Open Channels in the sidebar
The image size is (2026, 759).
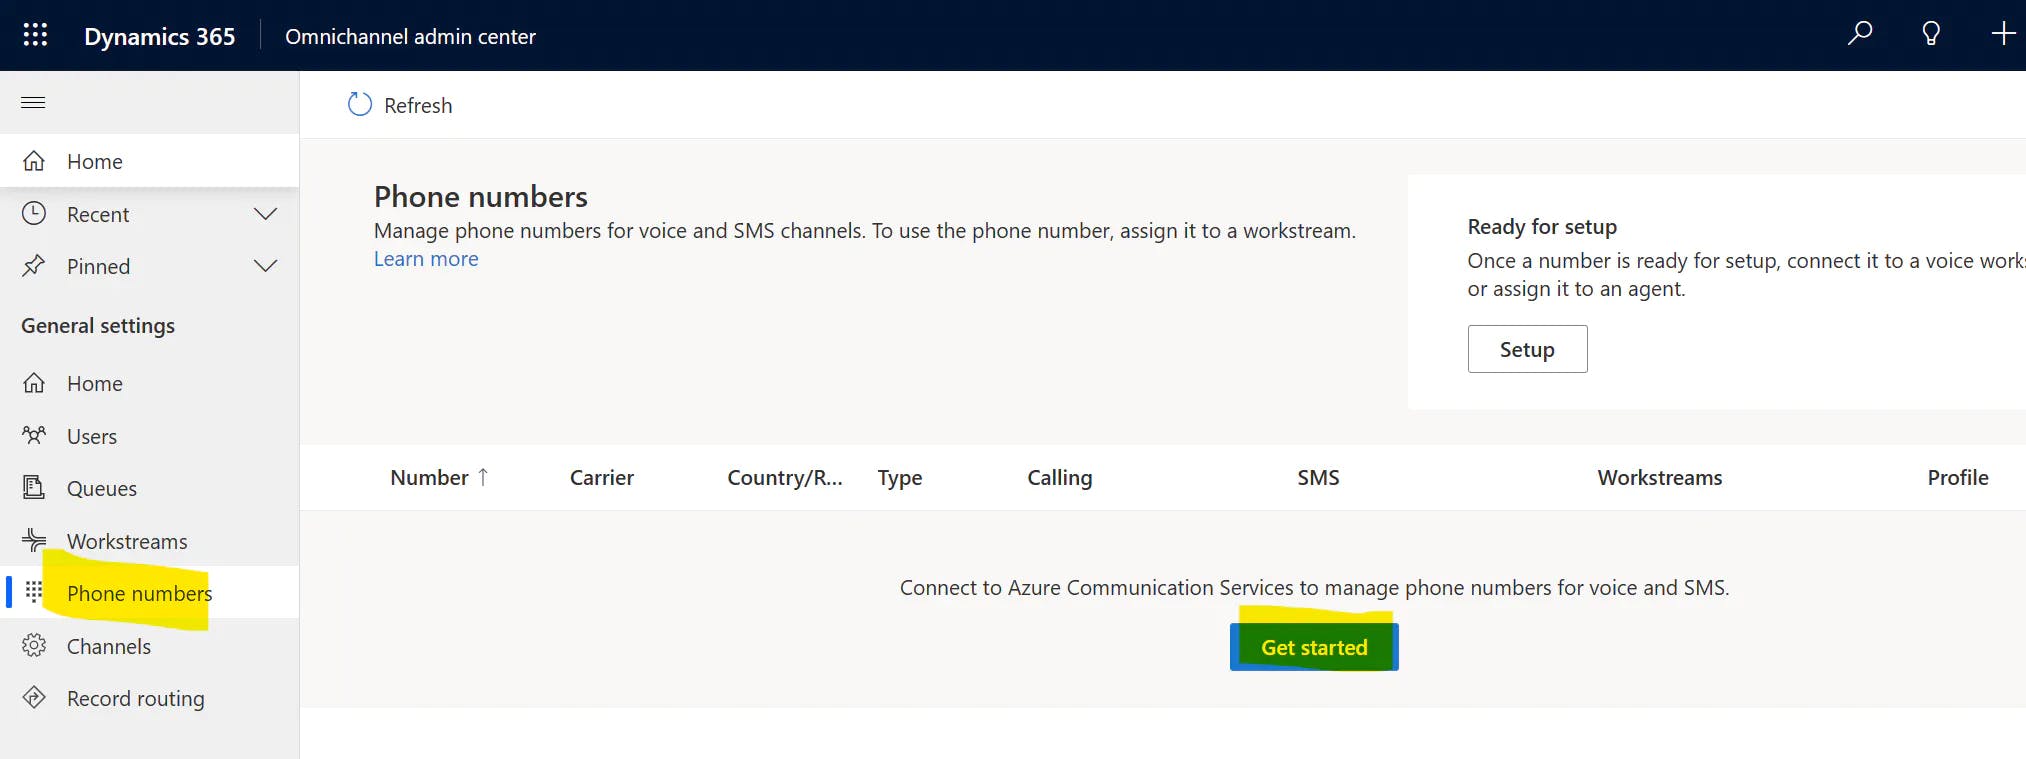[150, 646]
